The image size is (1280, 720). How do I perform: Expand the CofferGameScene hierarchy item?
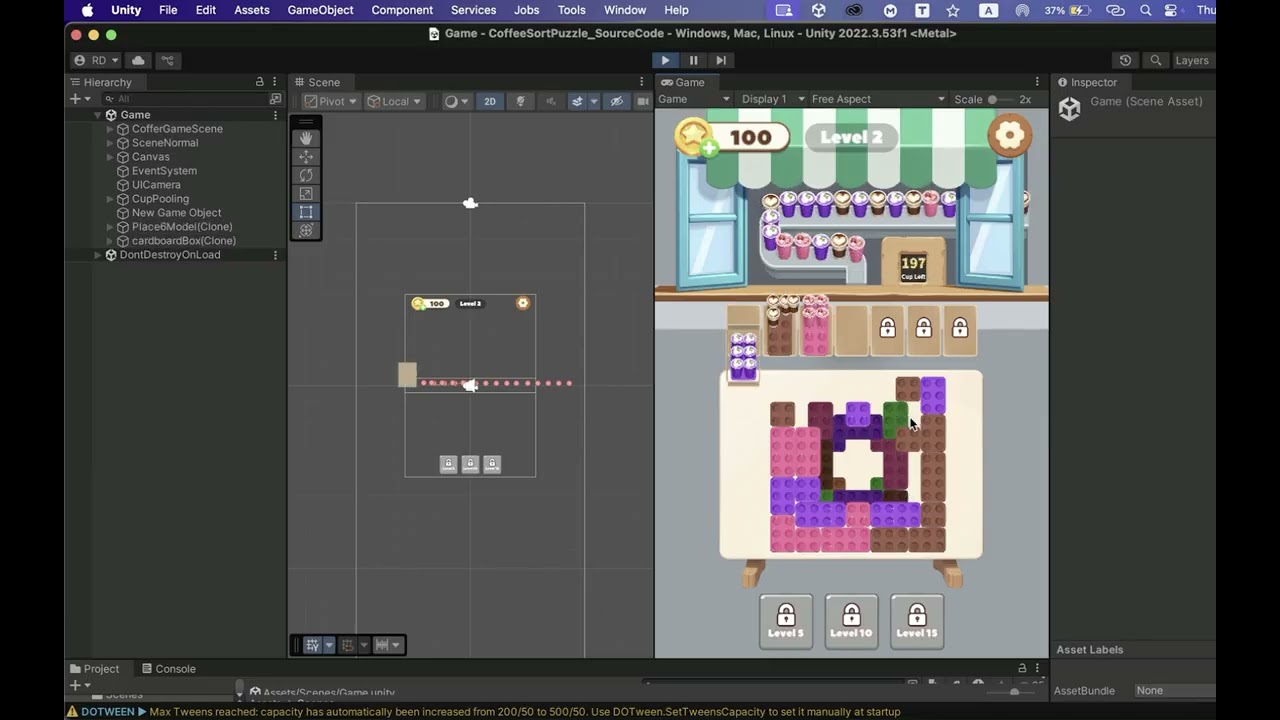tap(110, 129)
